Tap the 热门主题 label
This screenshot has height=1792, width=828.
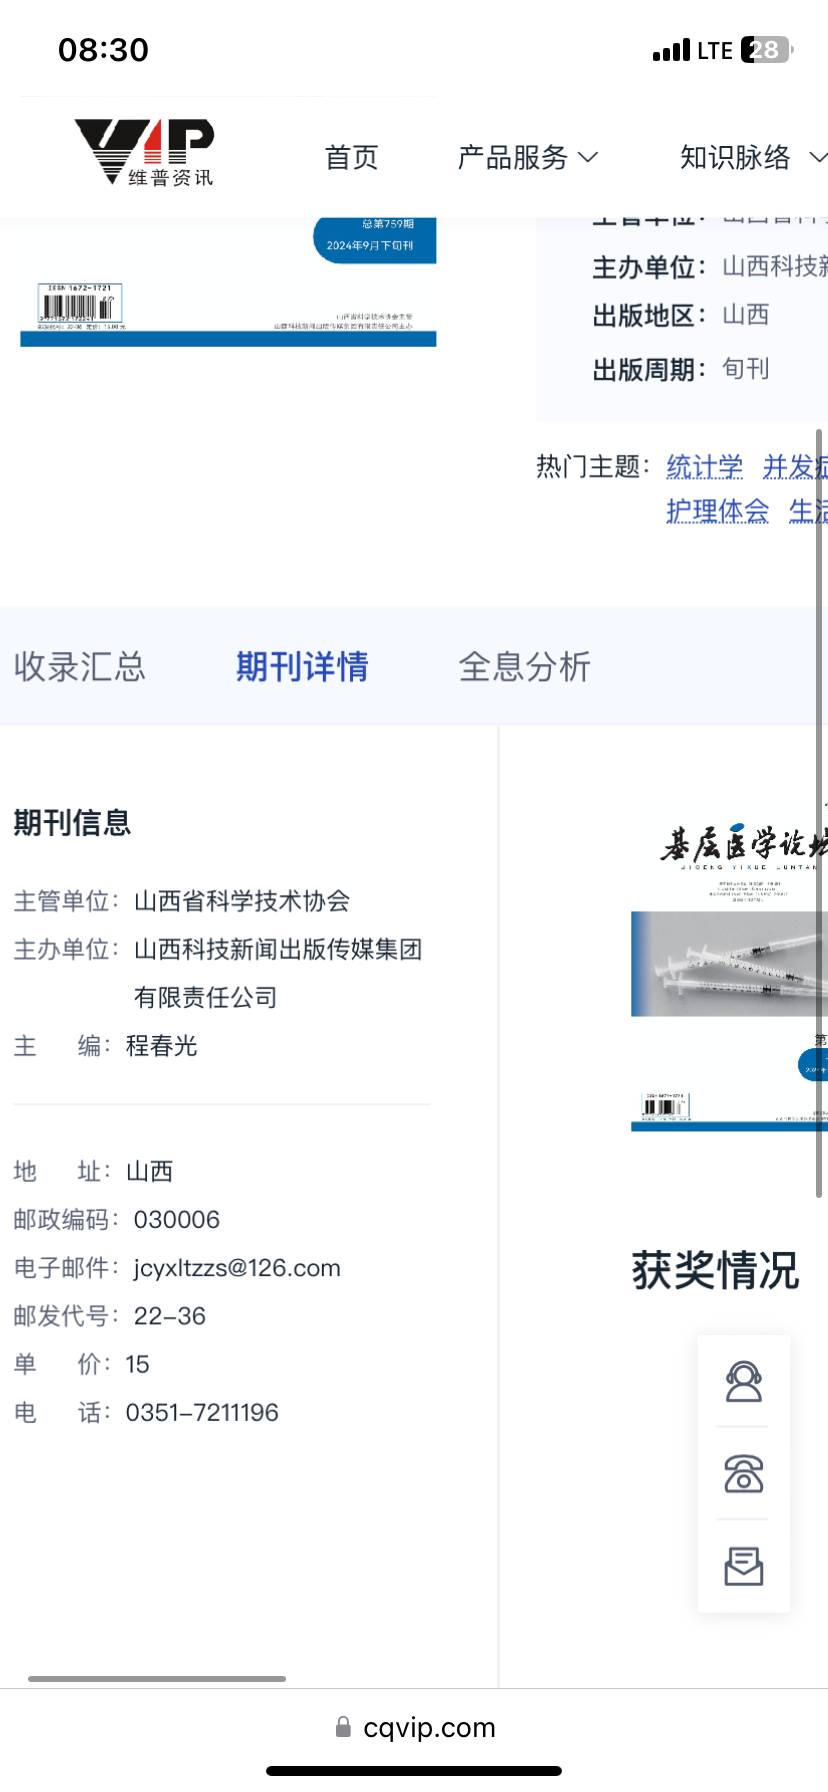coord(593,466)
